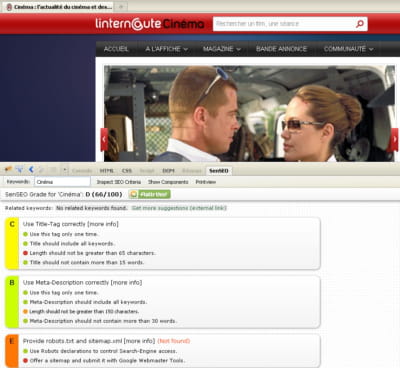Activate the Firebug inspect element icon
Image resolution: width=400 pixels, height=368 pixels.
19,170
